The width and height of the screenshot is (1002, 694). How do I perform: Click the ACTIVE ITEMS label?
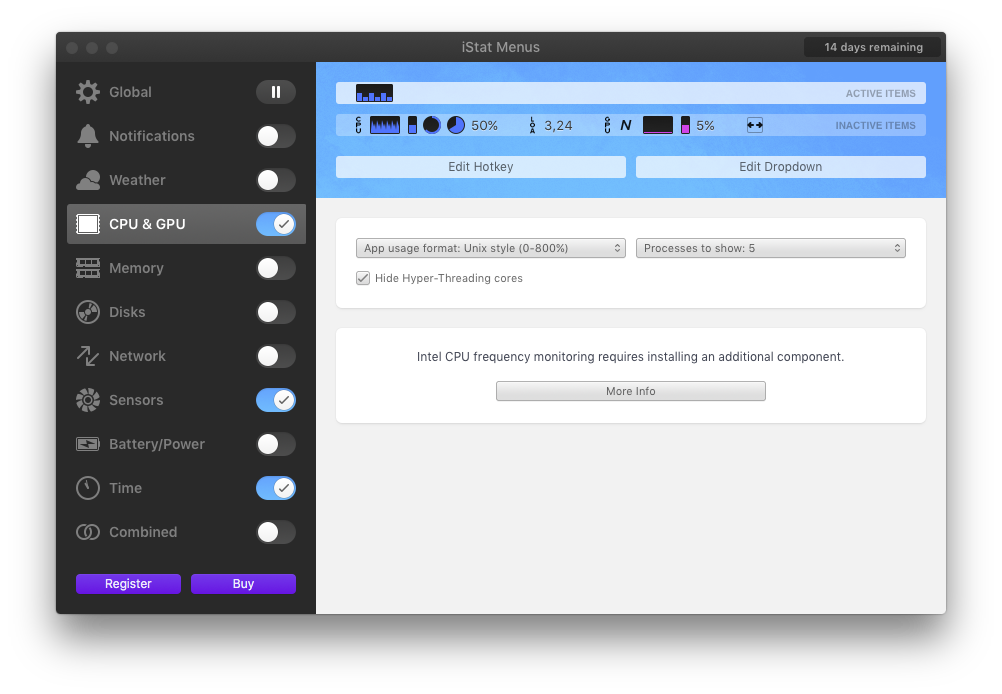881,93
